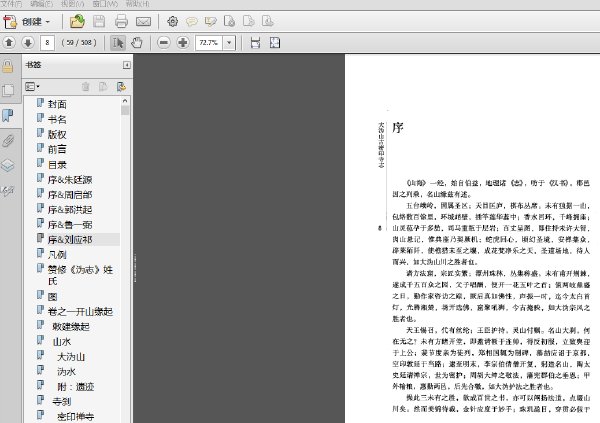Click the zoom in plus button
This screenshot has width=600, height=423.
pos(183,42)
